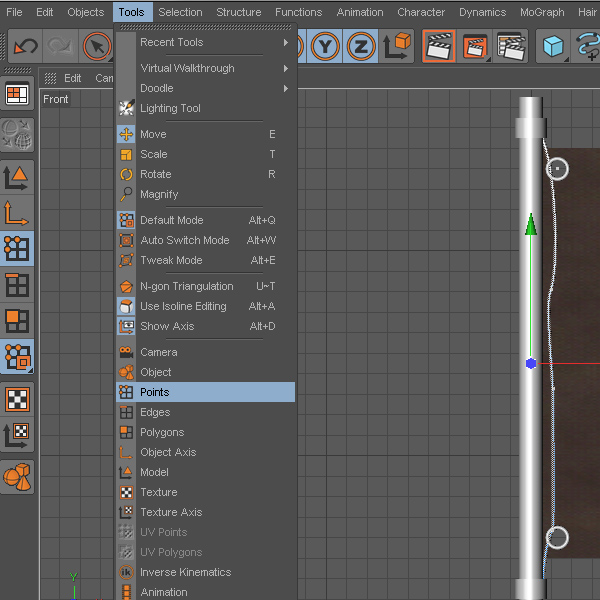Choose Object Axis in Tools menu
This screenshot has height=600, width=600.
pos(205,452)
